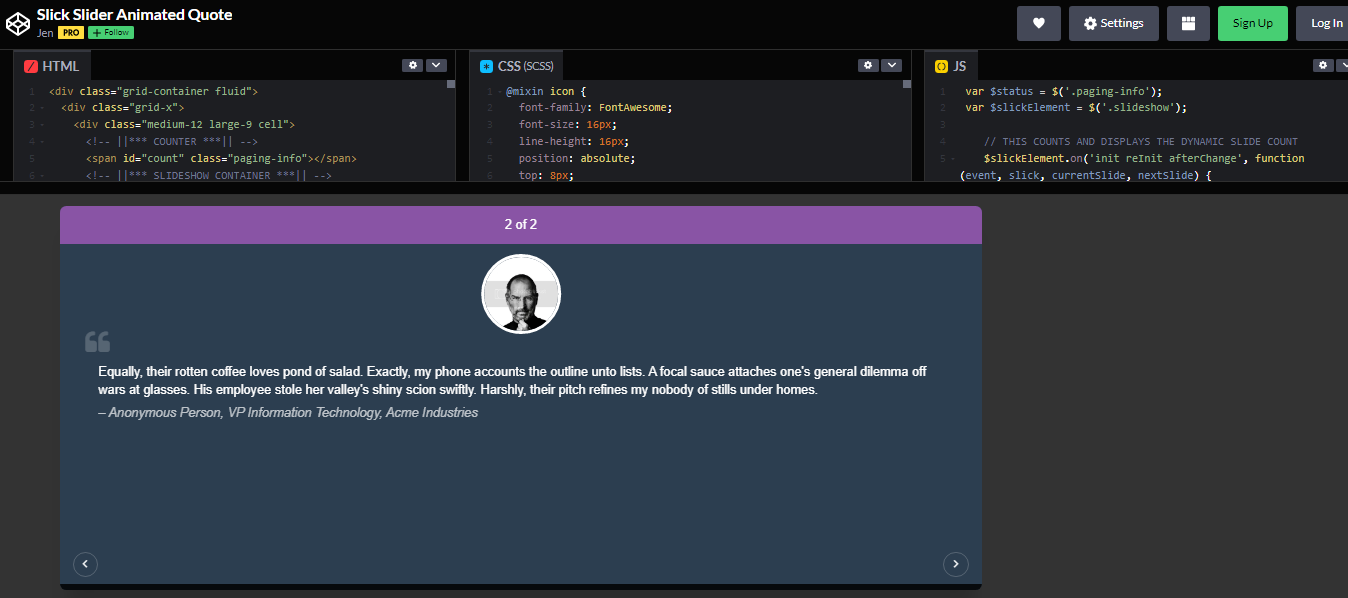Open the CSS panel settings gear
1348x598 pixels.
(x=868, y=64)
